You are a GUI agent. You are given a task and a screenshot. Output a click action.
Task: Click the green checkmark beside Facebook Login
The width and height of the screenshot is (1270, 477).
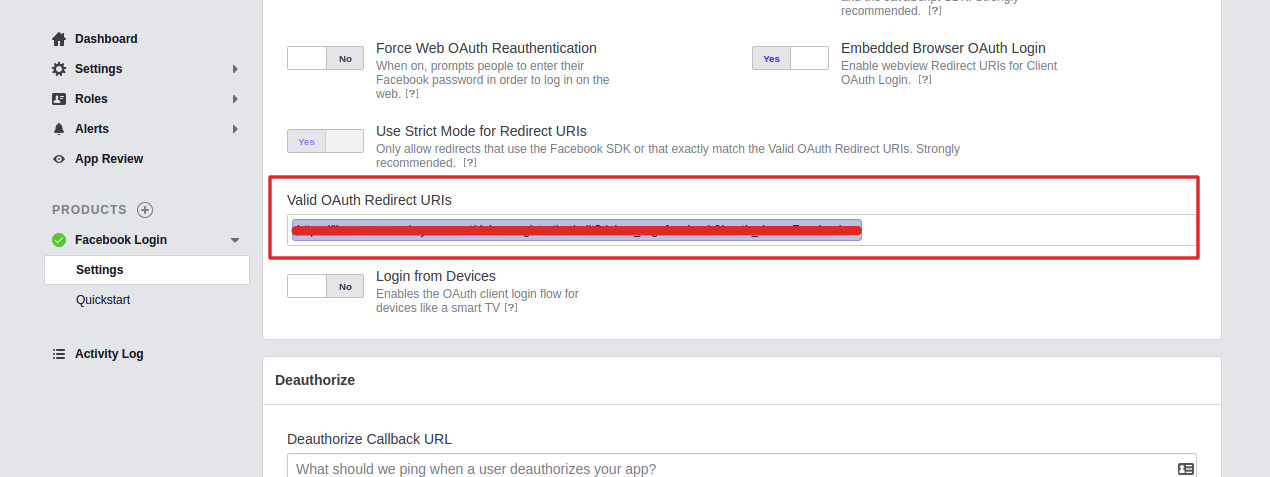tap(59, 240)
